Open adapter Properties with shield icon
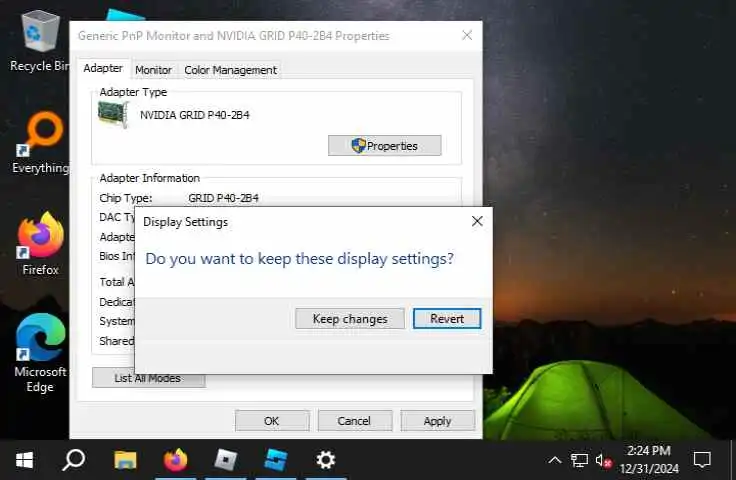Viewport: 736px width, 480px height. click(384, 146)
